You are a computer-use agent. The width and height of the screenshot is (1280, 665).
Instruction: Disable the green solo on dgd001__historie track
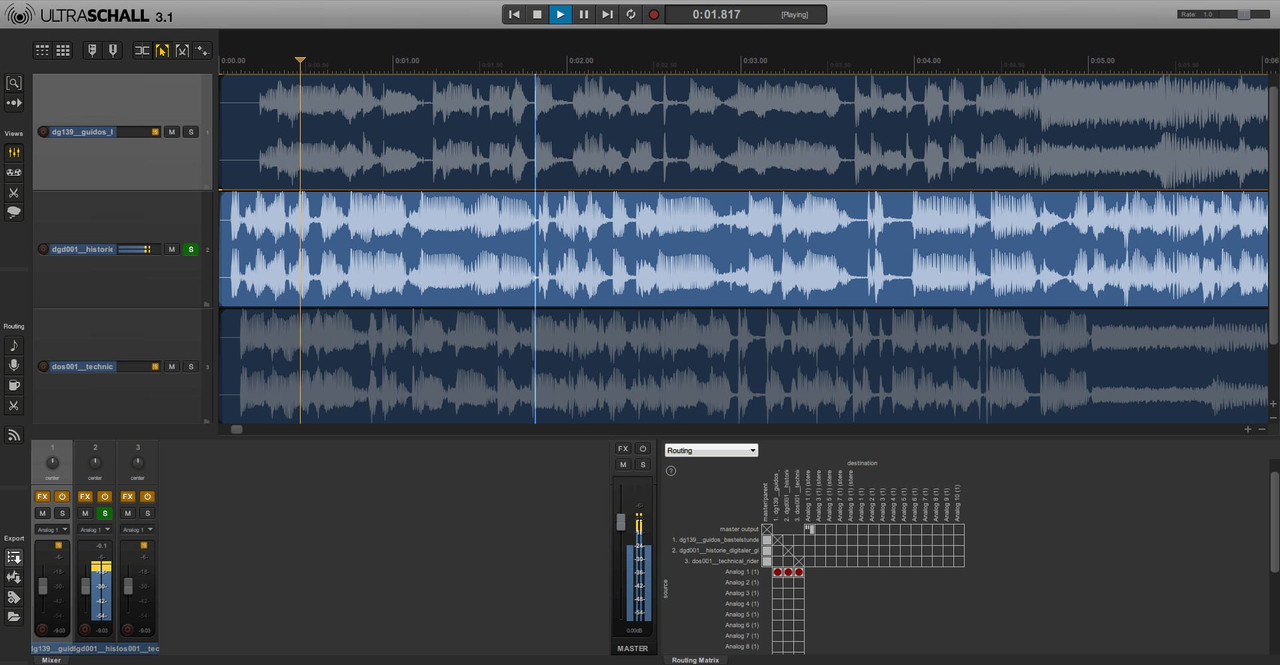(190, 249)
